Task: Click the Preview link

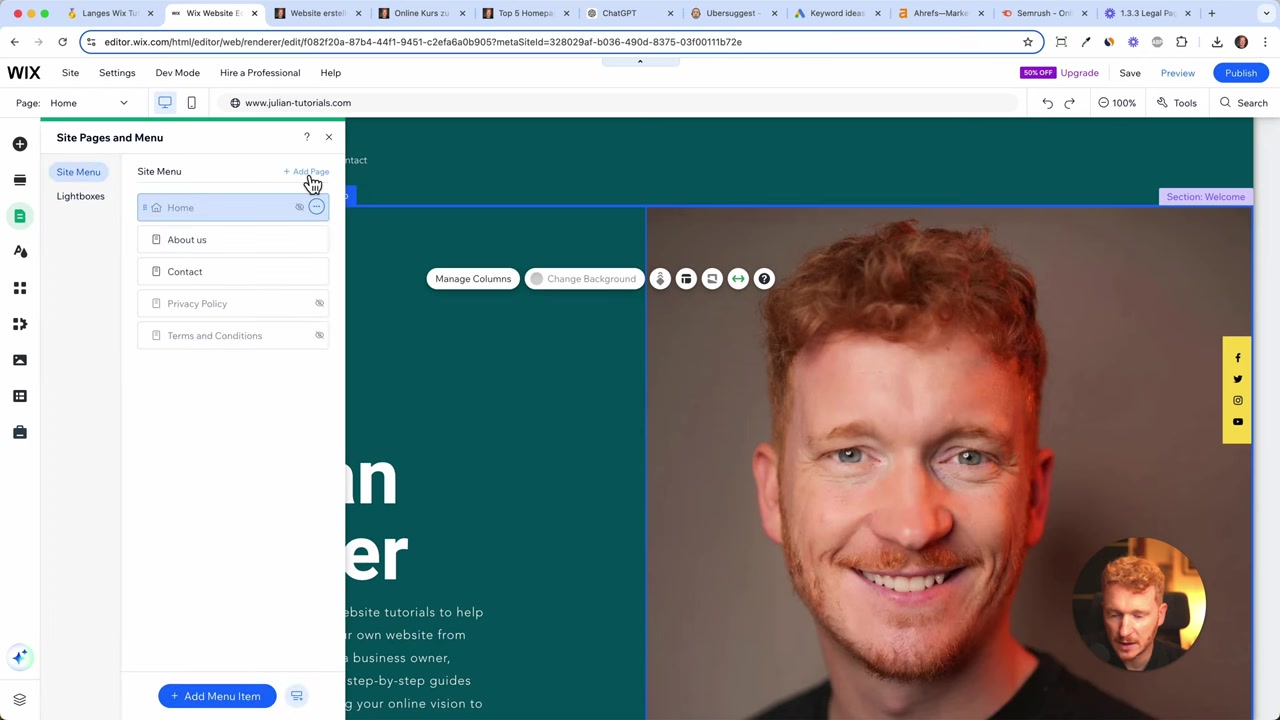Action: [x=1178, y=73]
